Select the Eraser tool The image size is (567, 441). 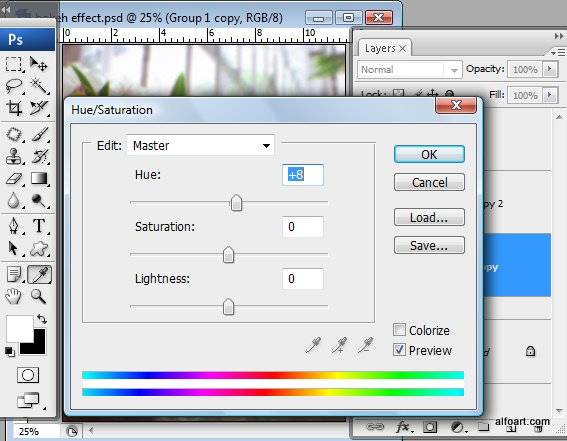pyautogui.click(x=14, y=179)
